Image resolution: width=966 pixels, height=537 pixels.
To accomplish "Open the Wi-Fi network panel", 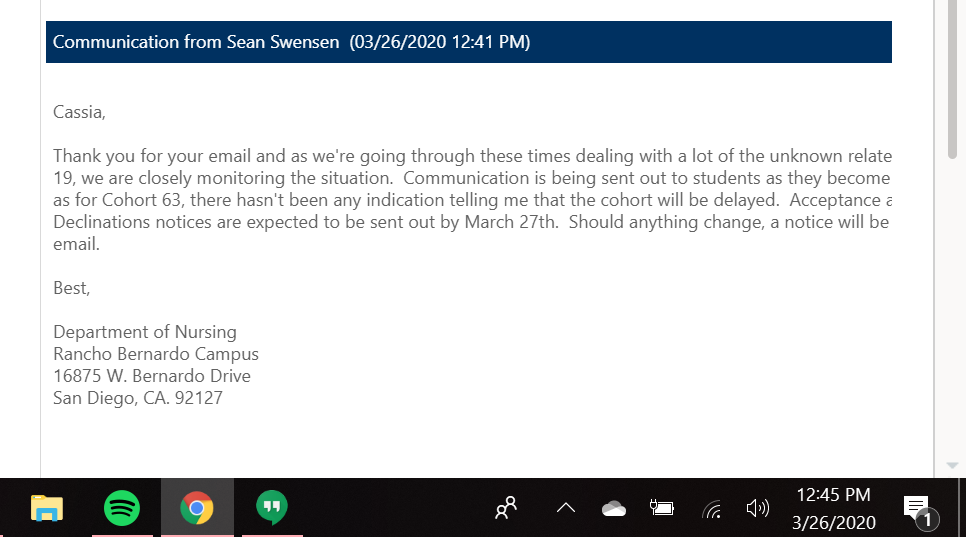I will [711, 509].
